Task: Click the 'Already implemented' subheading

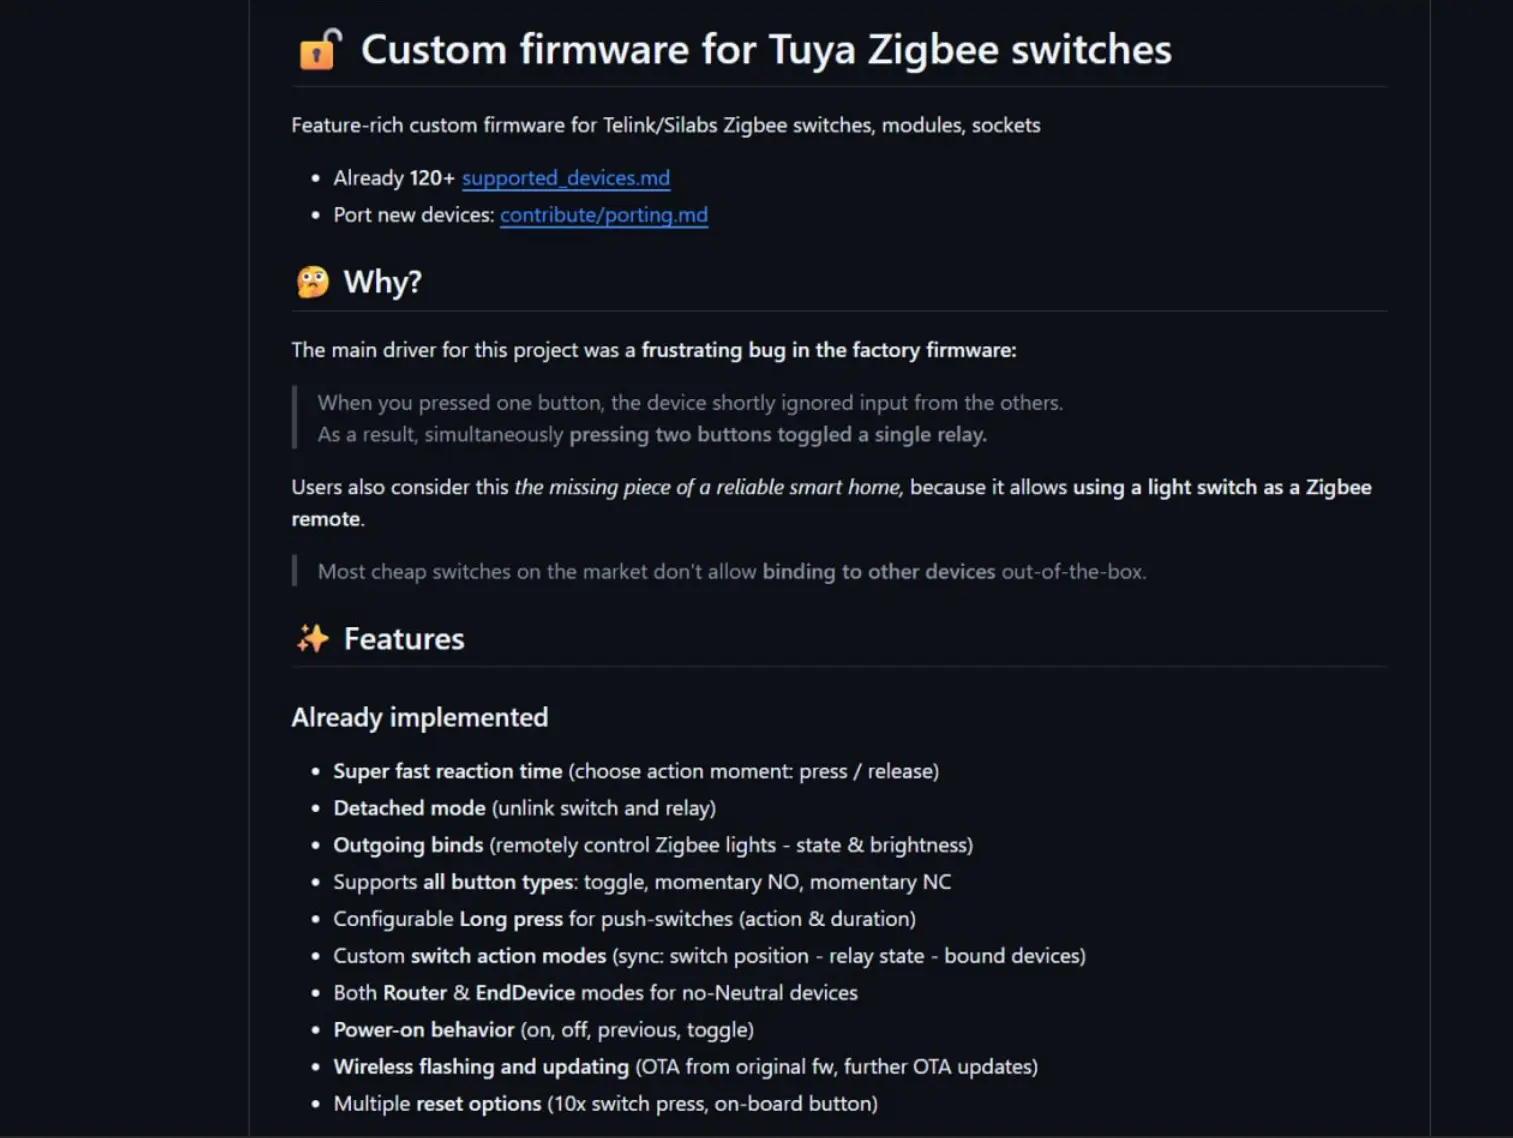Action: [420, 717]
